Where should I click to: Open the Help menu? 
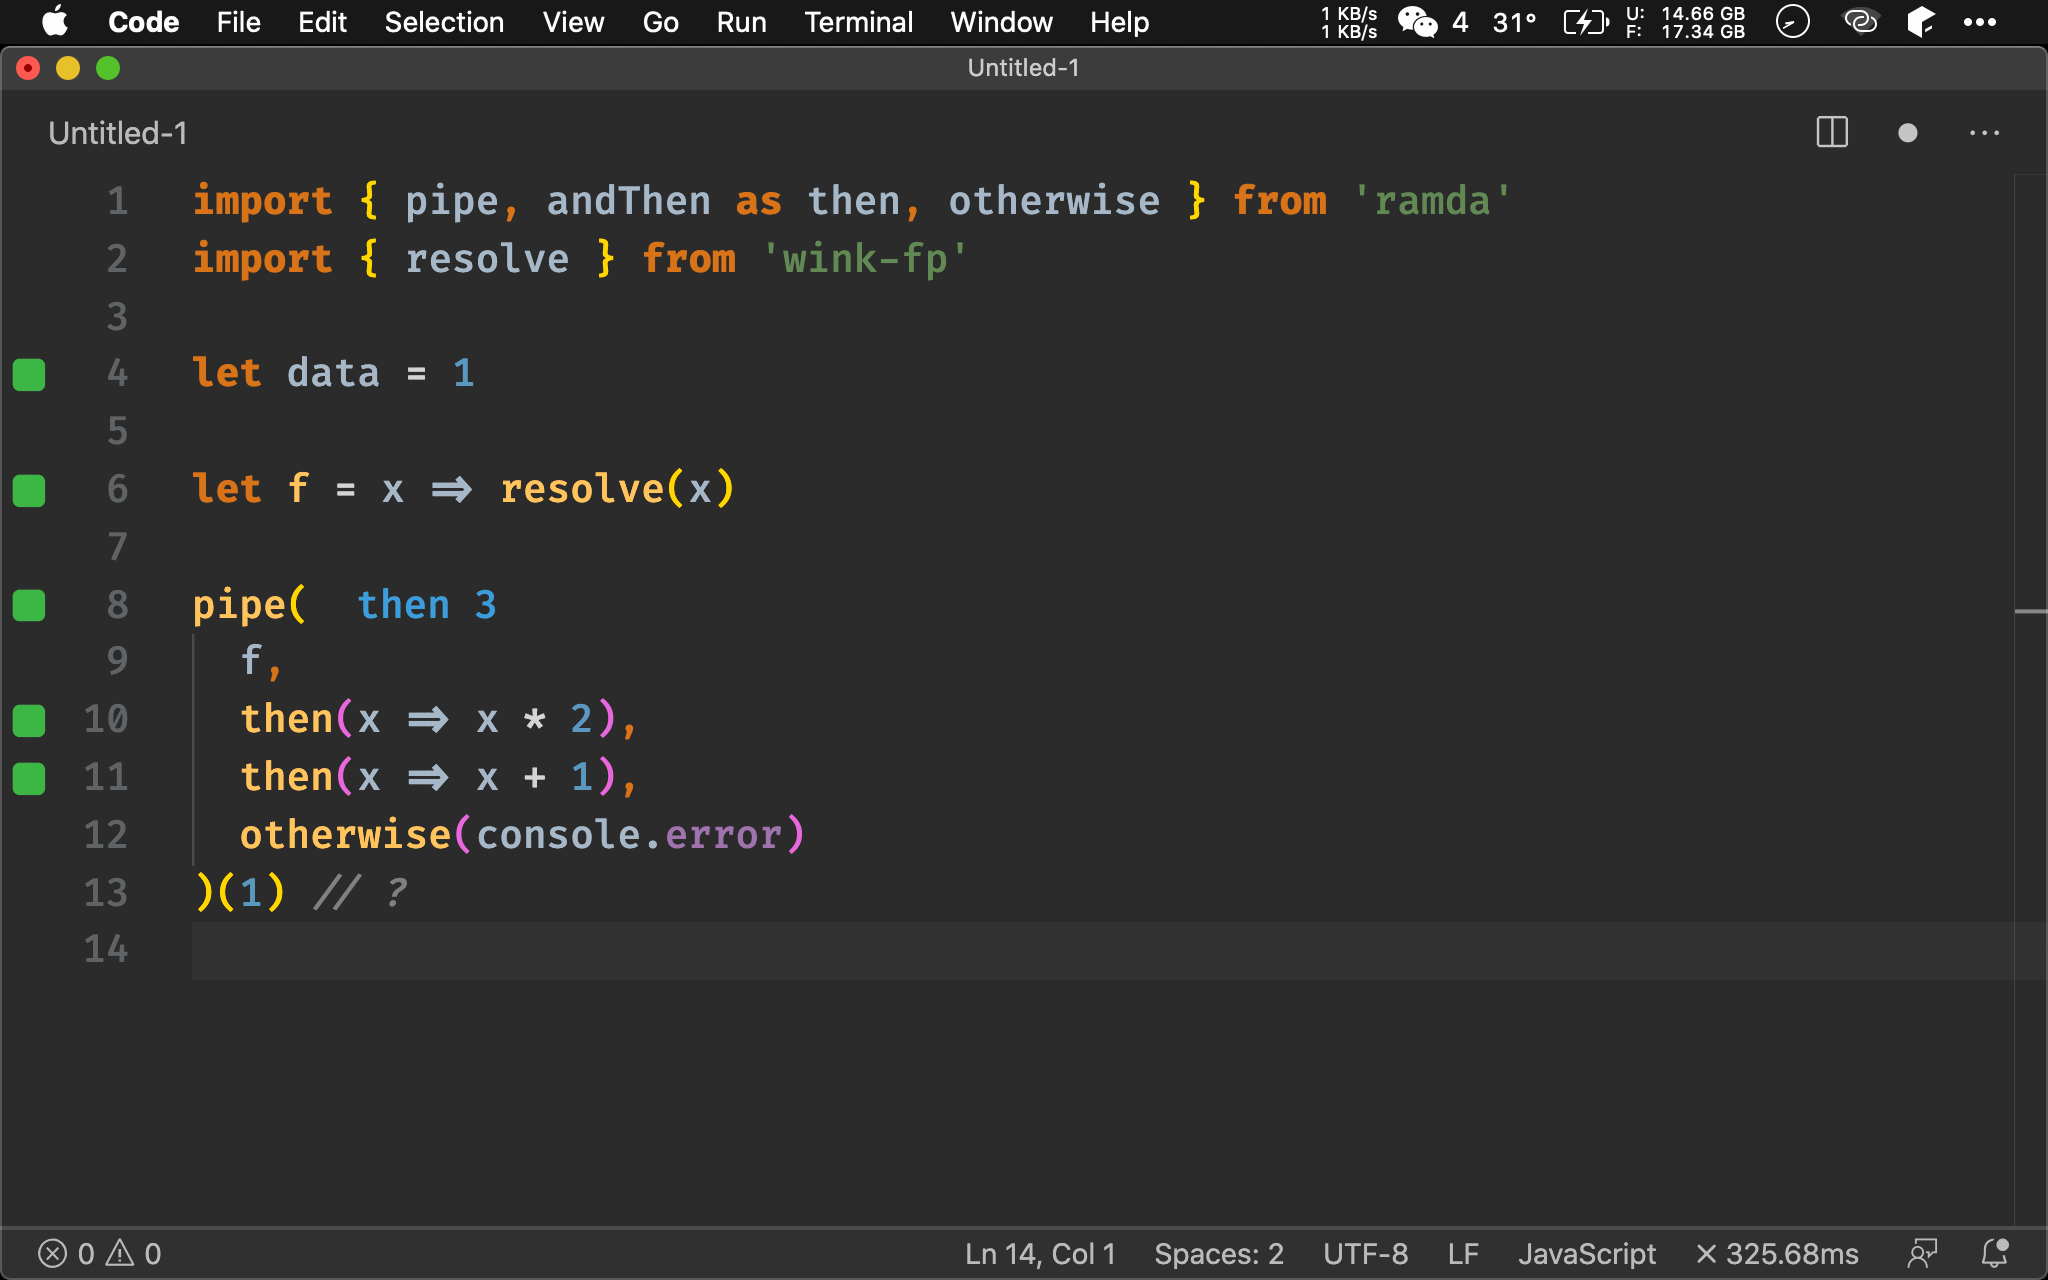pyautogui.click(x=1119, y=22)
